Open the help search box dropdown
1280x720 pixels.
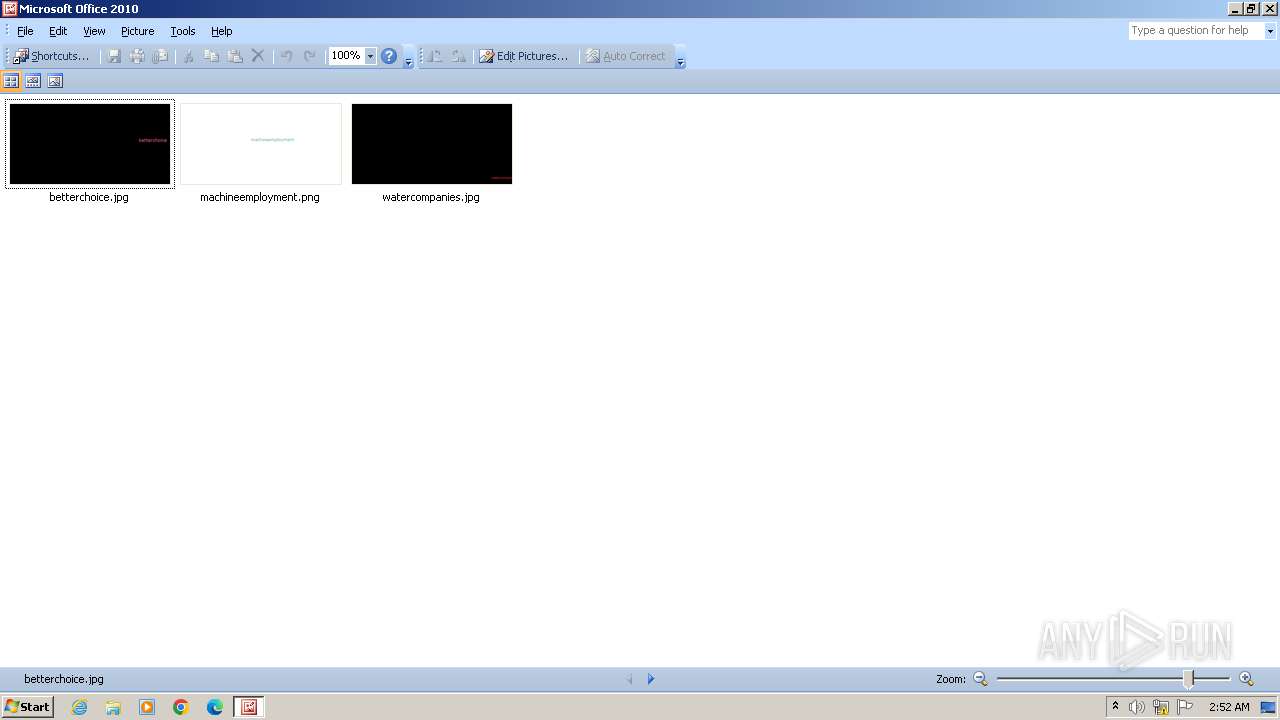[x=1271, y=31]
